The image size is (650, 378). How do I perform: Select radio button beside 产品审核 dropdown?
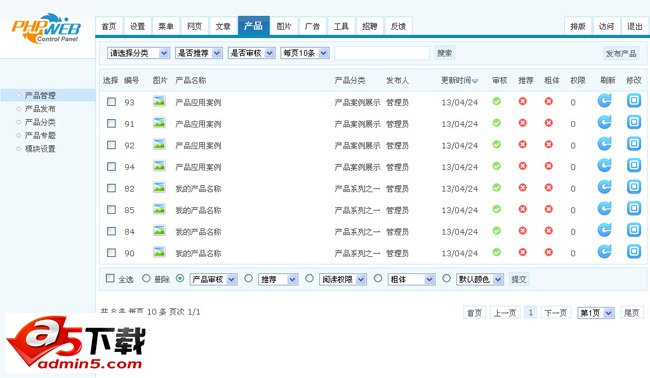180,279
